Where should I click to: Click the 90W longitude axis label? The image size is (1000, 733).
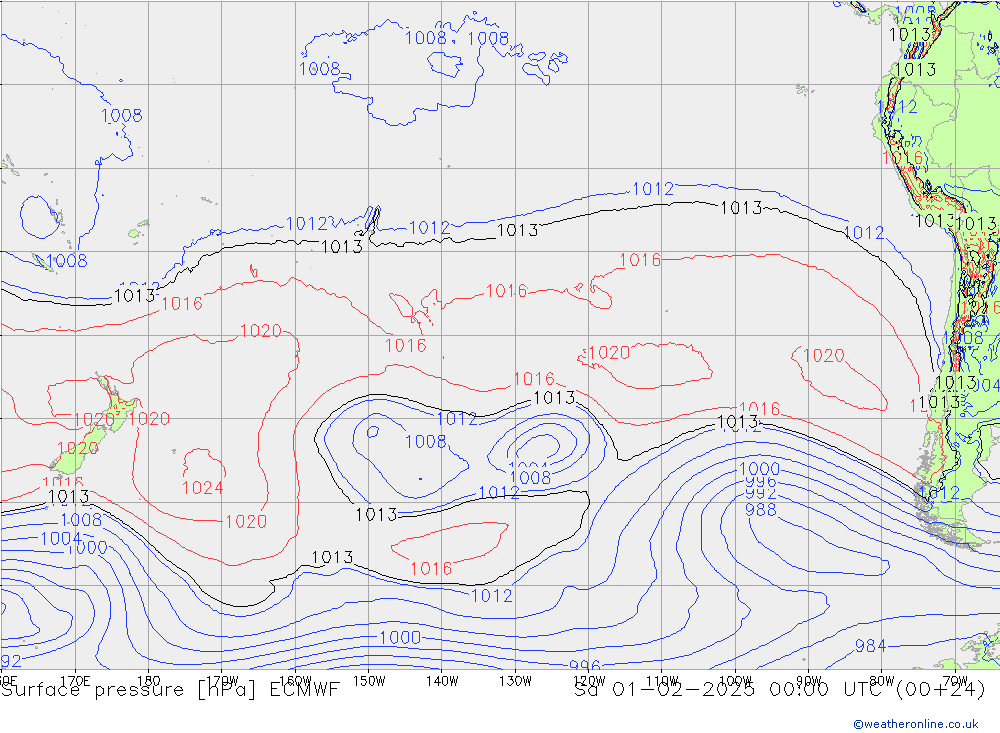click(808, 681)
